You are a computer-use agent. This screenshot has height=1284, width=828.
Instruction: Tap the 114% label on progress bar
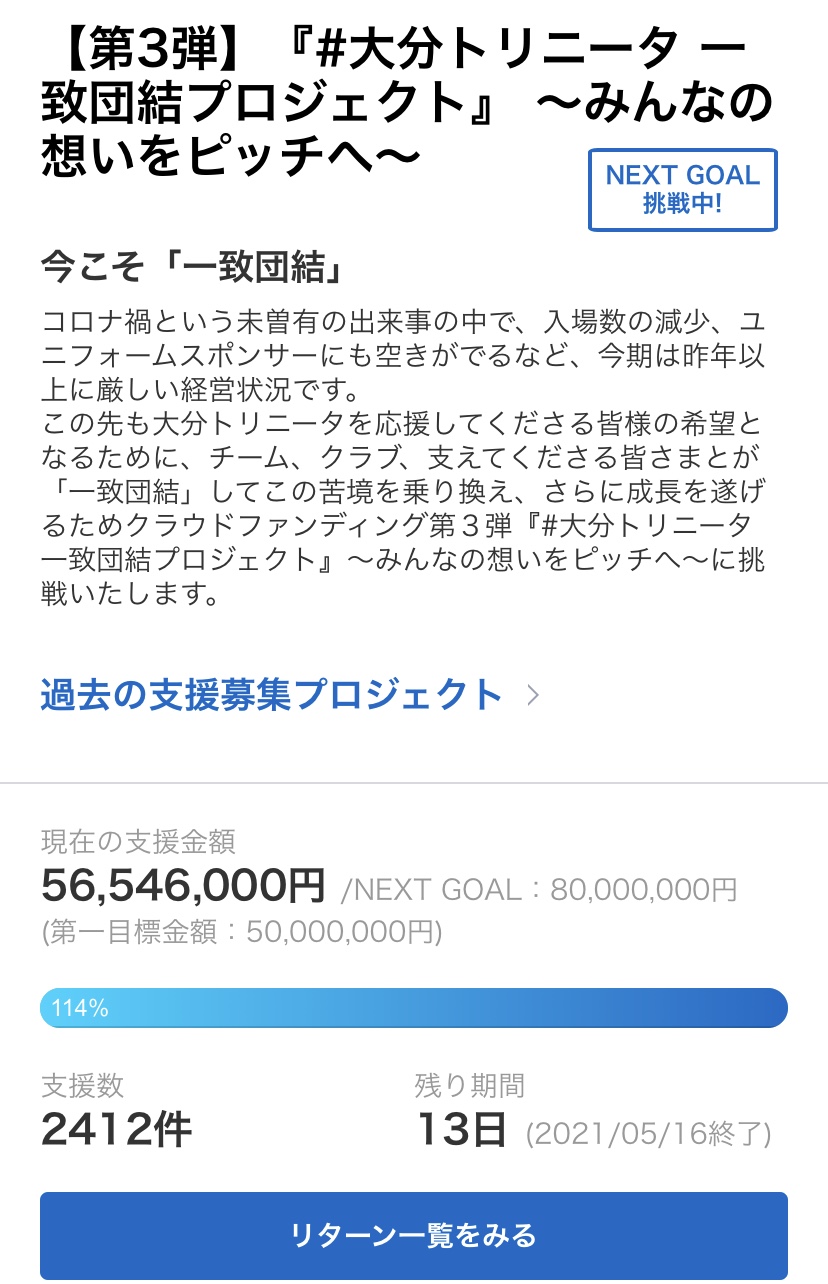[80, 1008]
